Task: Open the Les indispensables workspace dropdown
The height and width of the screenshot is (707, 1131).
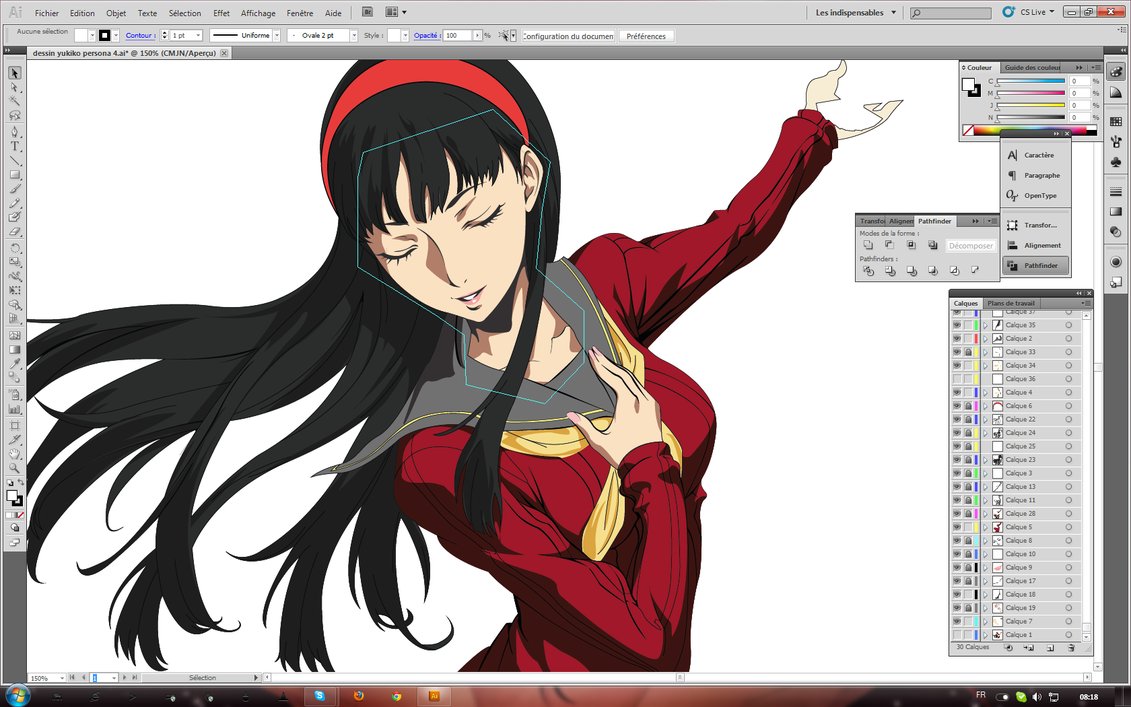Action: (855, 13)
